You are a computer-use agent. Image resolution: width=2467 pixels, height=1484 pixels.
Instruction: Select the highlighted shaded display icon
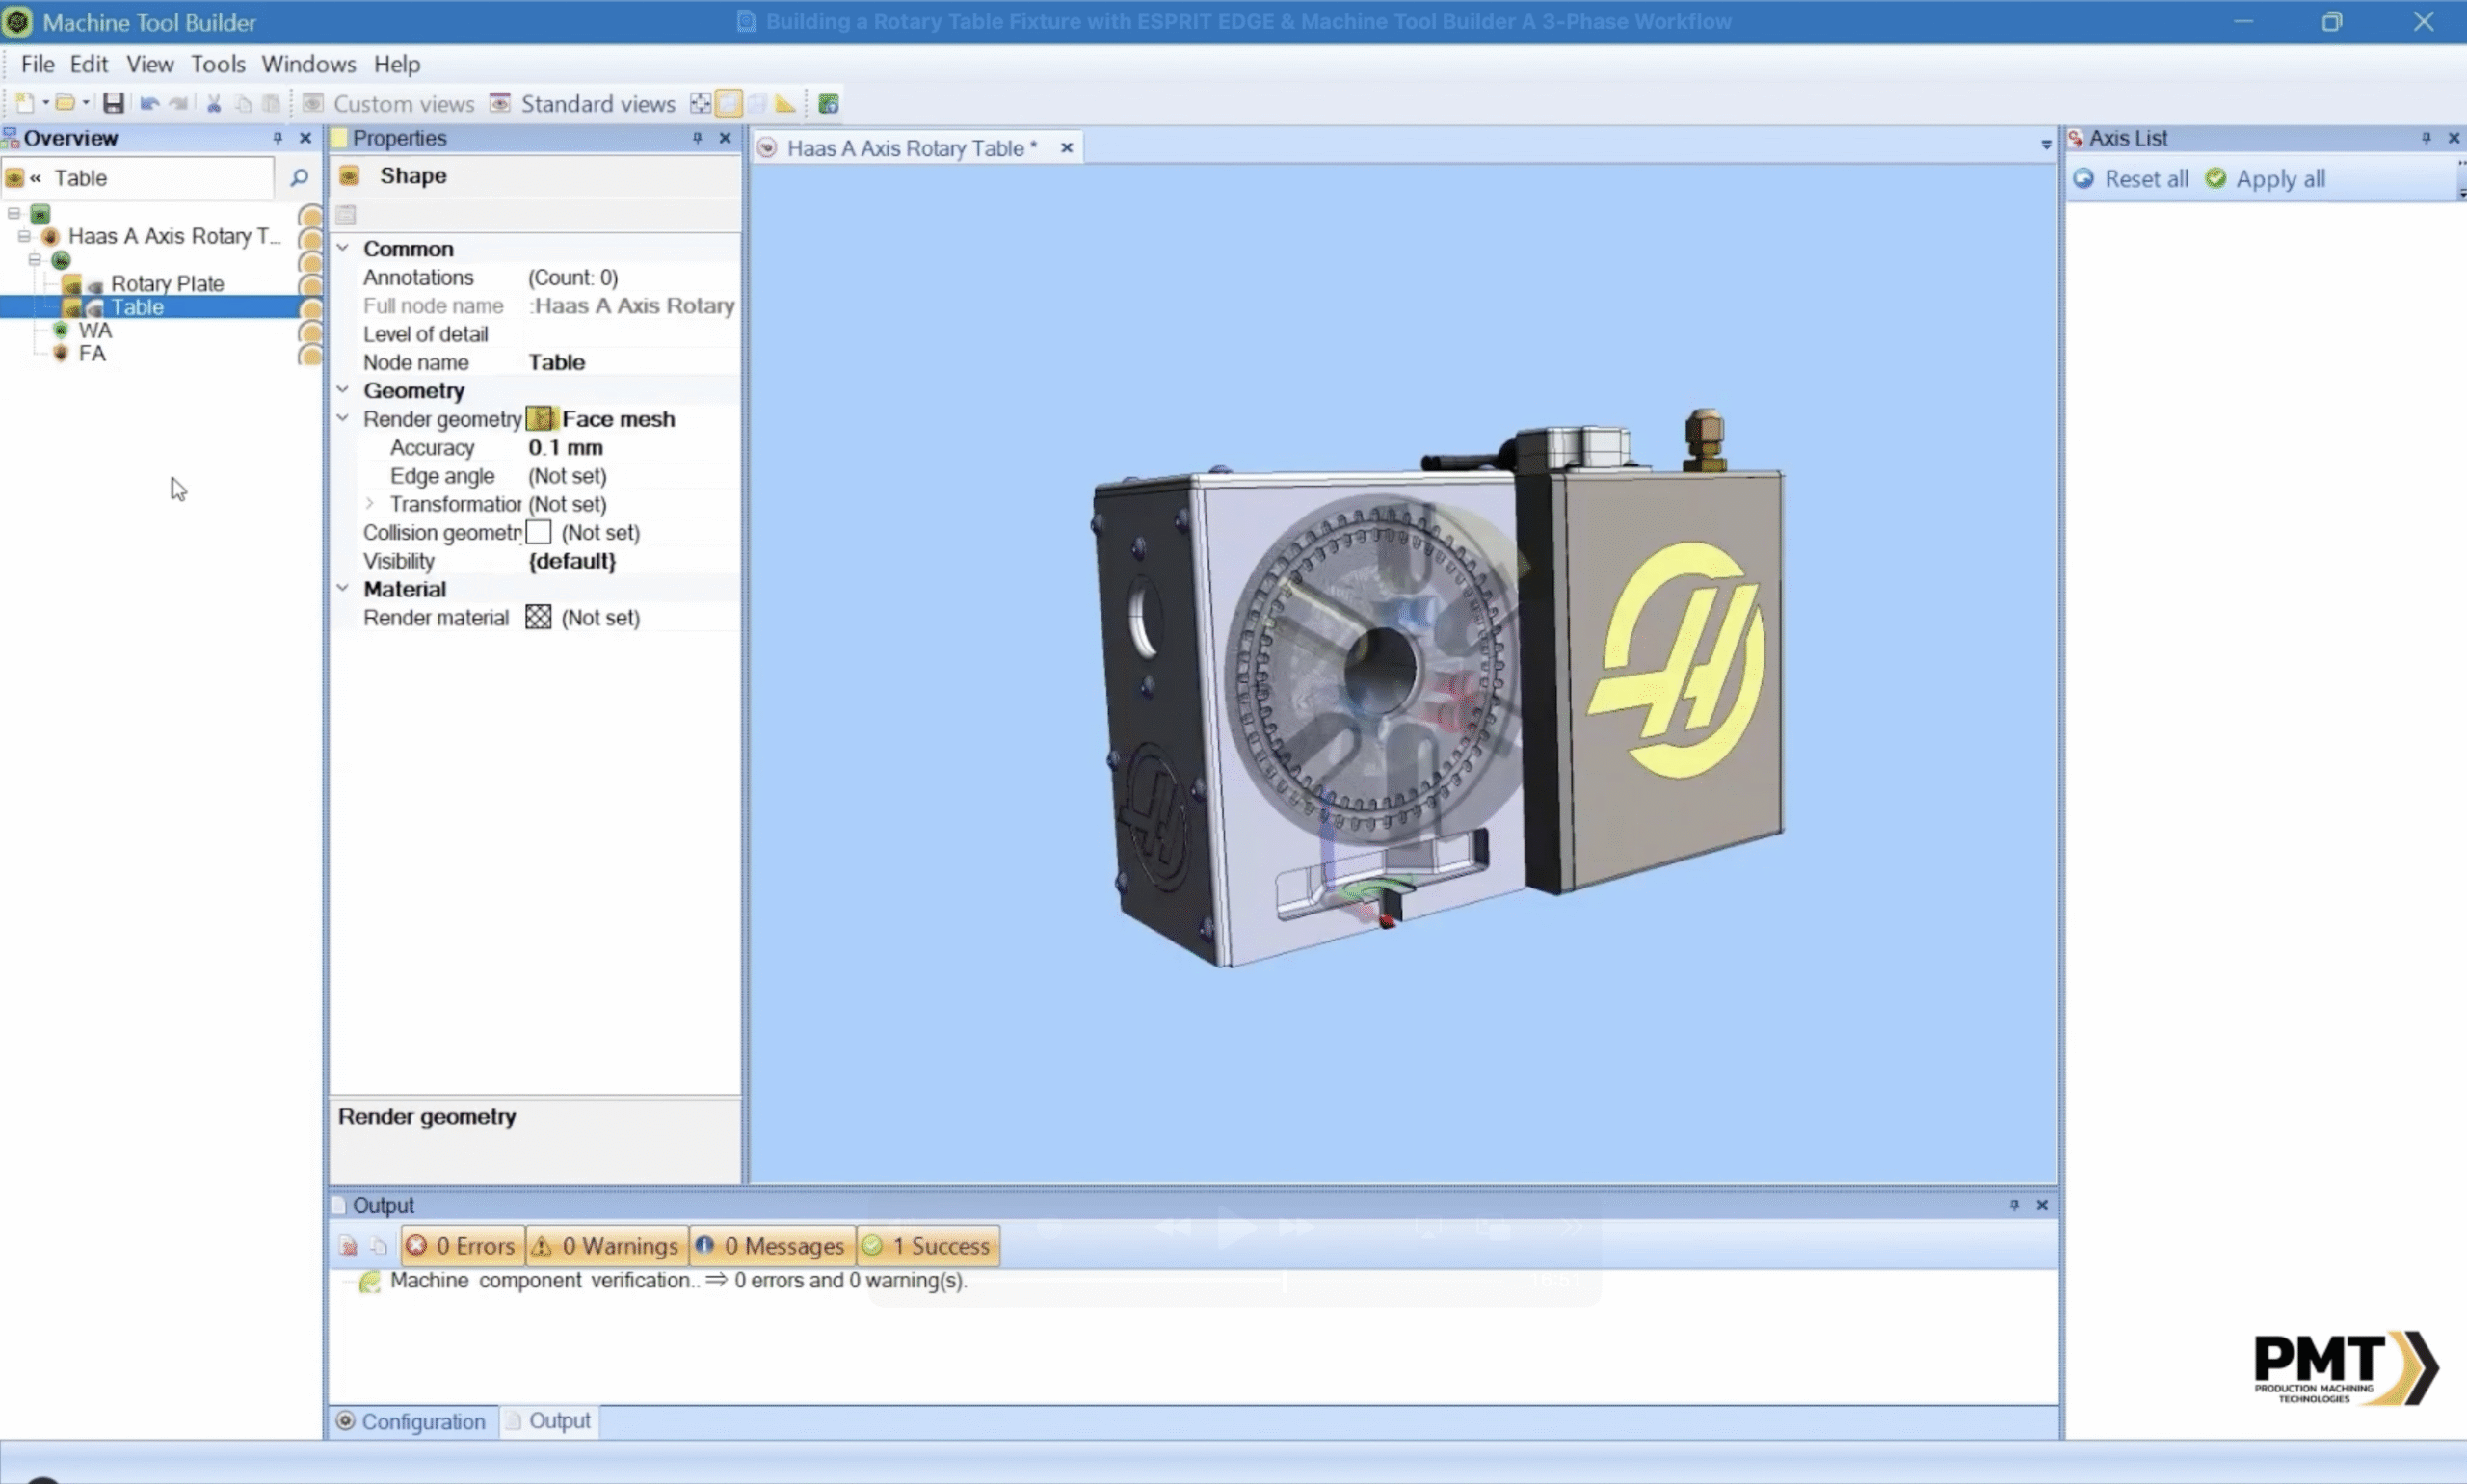pyautogui.click(x=729, y=103)
